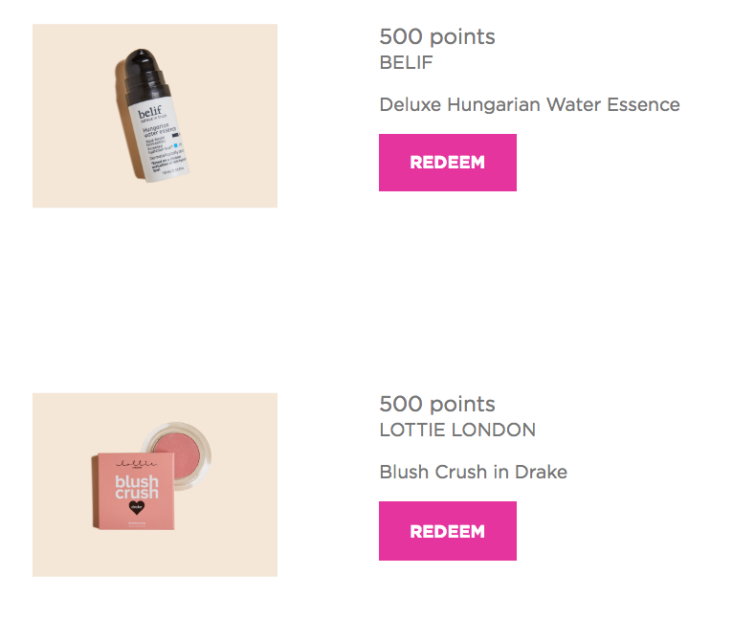Select the Deluxe Hungarian Water Essence title

(x=530, y=104)
